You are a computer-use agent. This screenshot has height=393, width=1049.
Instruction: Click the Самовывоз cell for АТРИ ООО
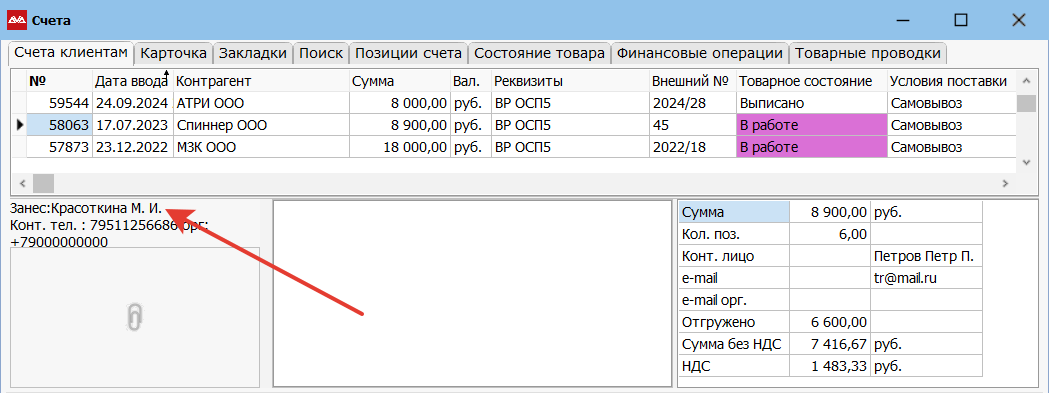[x=951, y=103]
